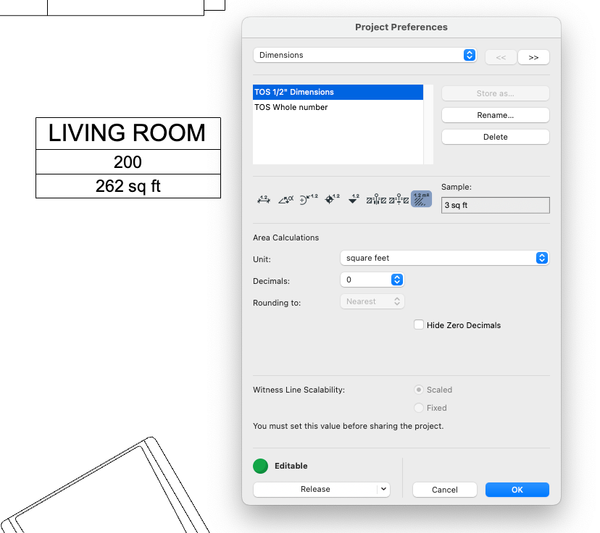600x533 pixels.
Task: Open the Decimals value dropdown
Action: (x=372, y=280)
